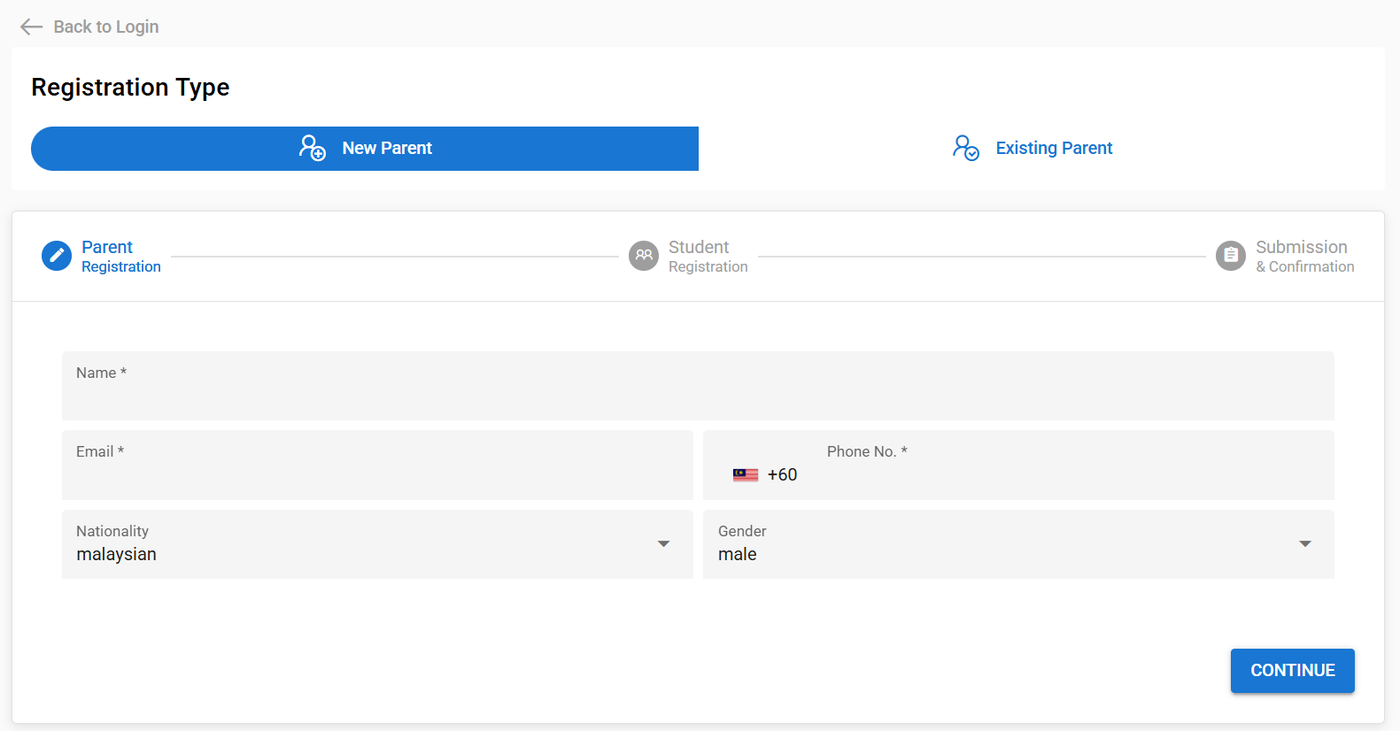Viewport: 1400px width, 731px height.
Task: Open Submission & Confirmation step label
Action: pyautogui.click(x=1305, y=256)
